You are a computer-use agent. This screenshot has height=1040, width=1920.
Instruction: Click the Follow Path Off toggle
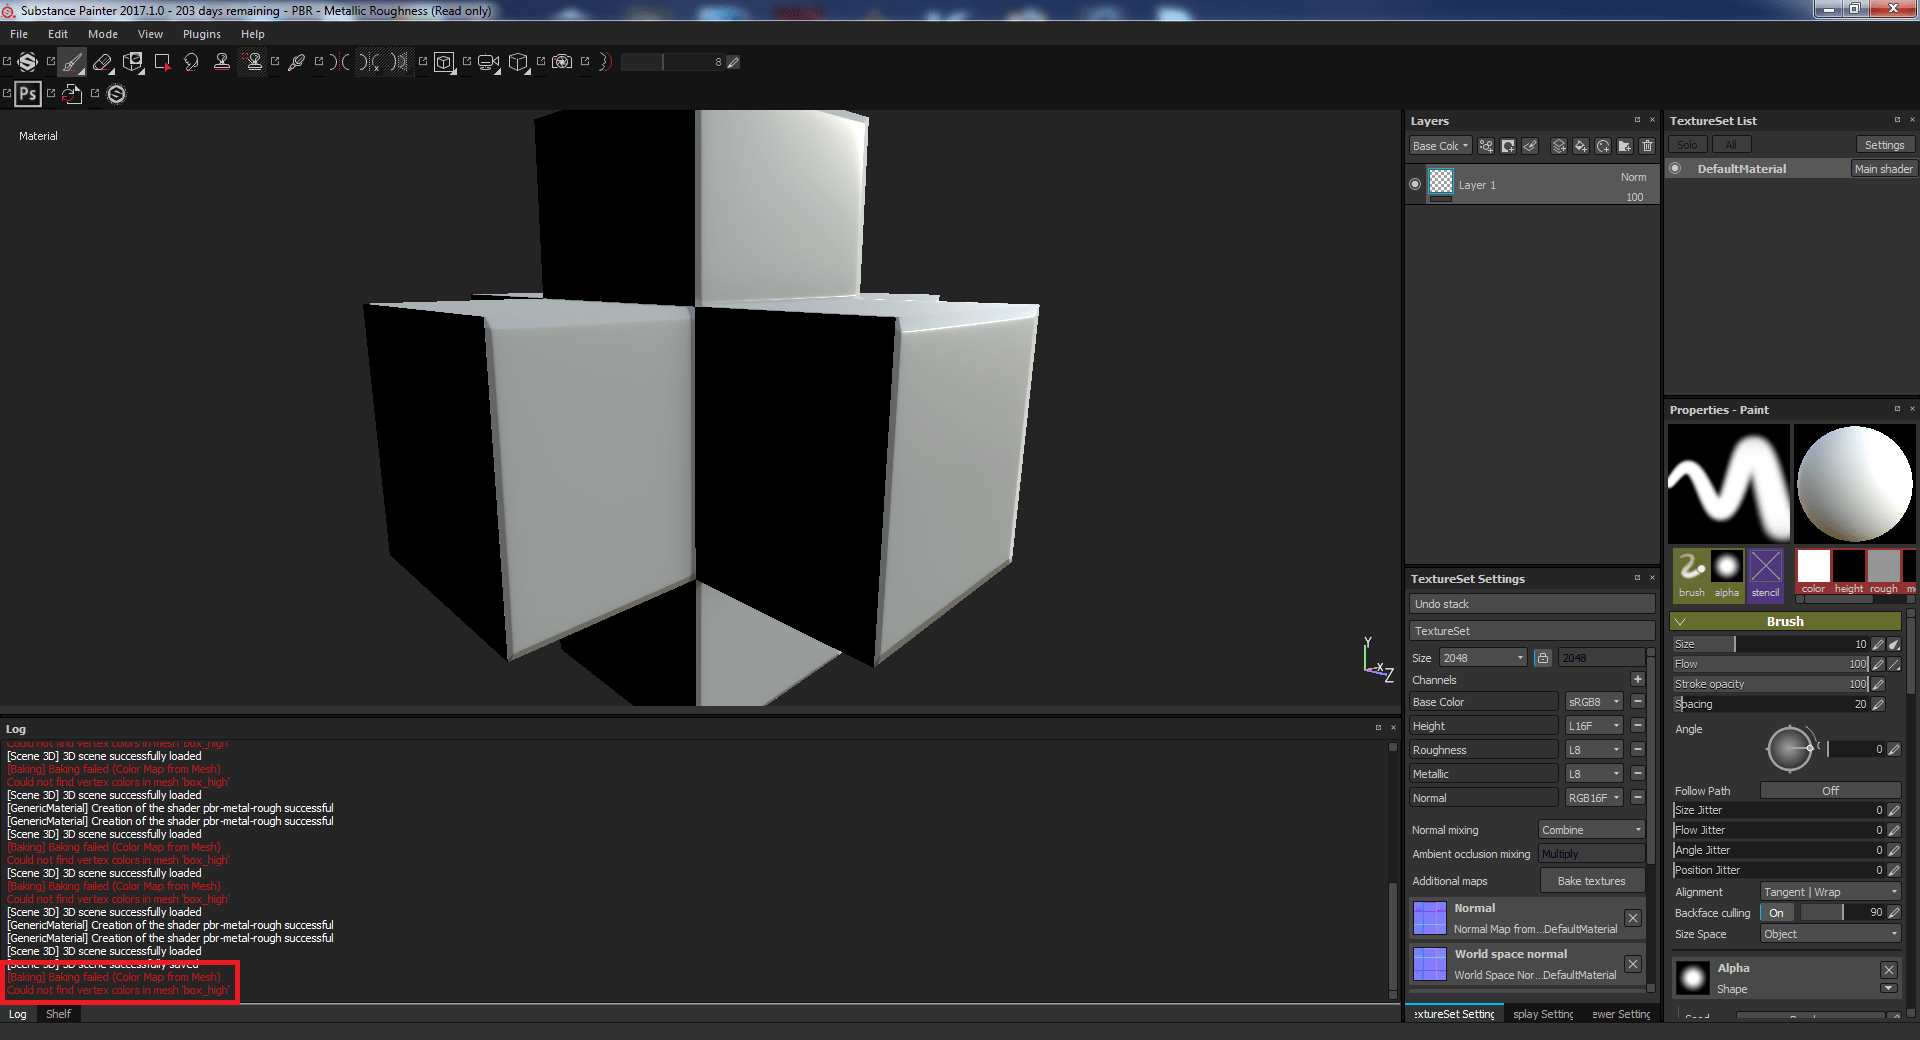point(1829,790)
